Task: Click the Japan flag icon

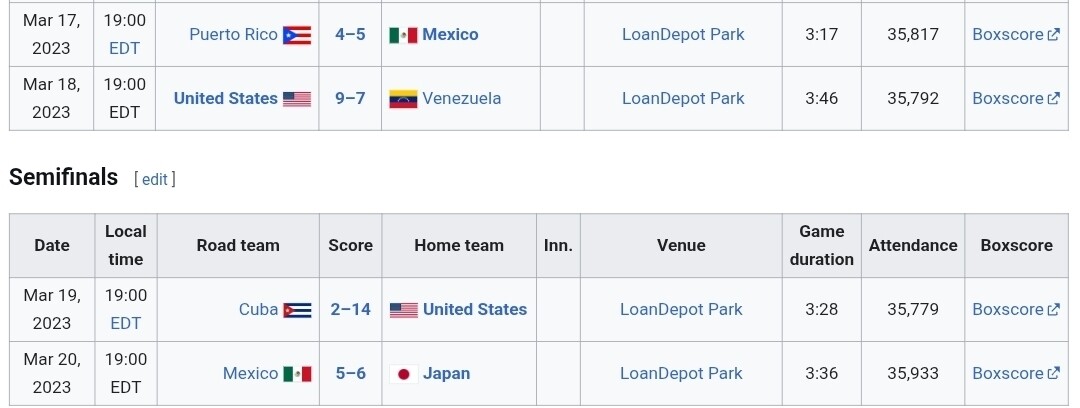Action: 403,374
